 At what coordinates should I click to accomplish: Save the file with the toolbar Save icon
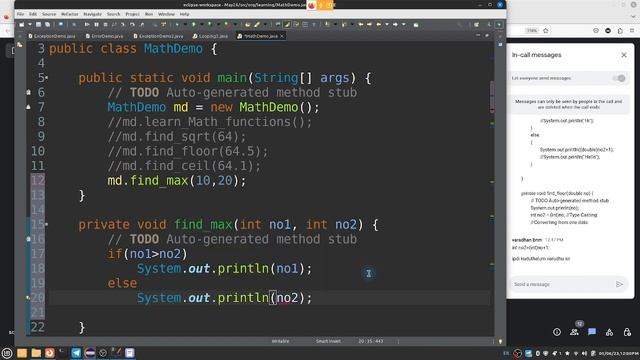pyautogui.click(x=38, y=24)
